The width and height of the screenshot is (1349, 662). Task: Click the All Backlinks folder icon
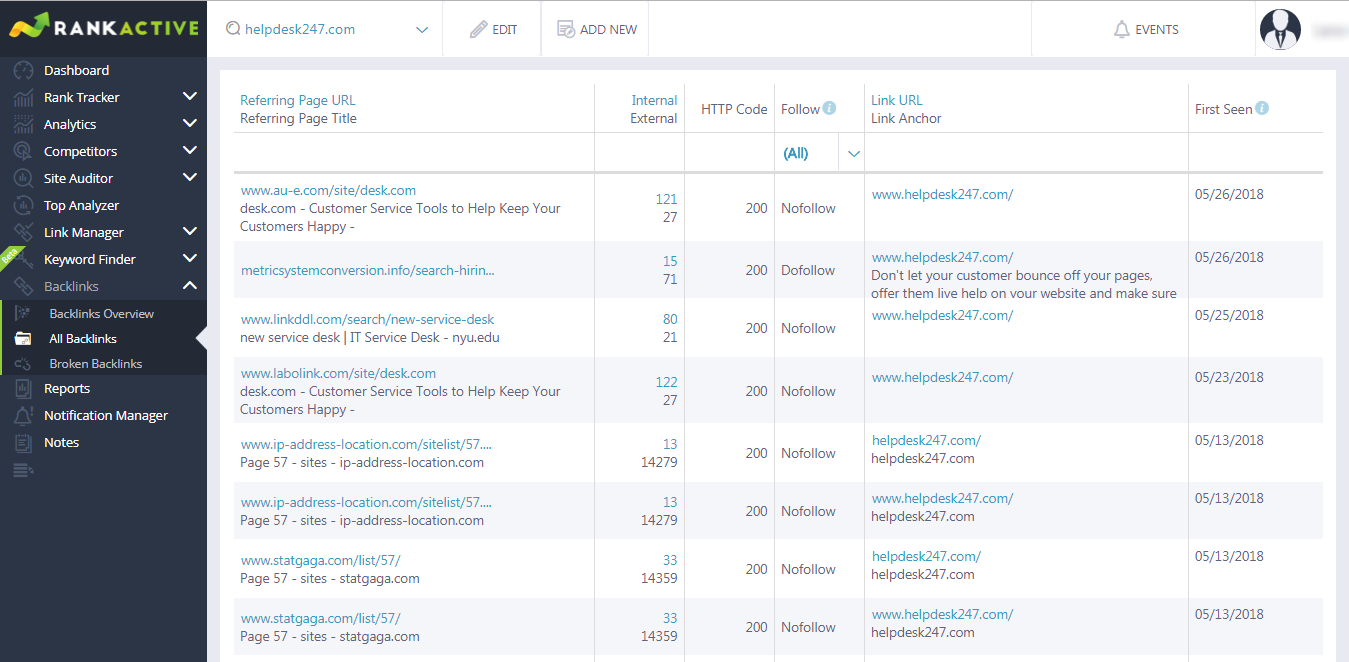[x=23, y=339]
